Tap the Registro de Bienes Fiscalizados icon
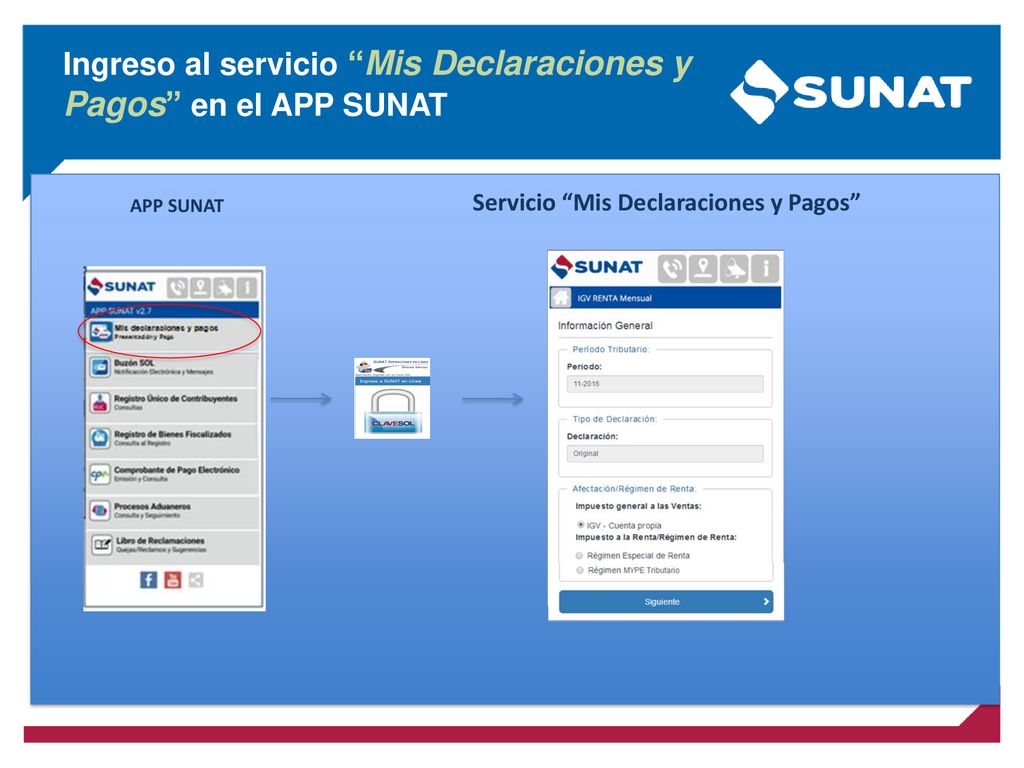The image size is (1024, 768). point(100,438)
